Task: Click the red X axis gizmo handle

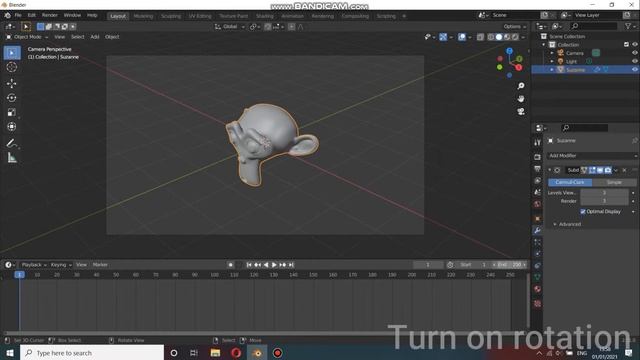Action: (x=519, y=67)
